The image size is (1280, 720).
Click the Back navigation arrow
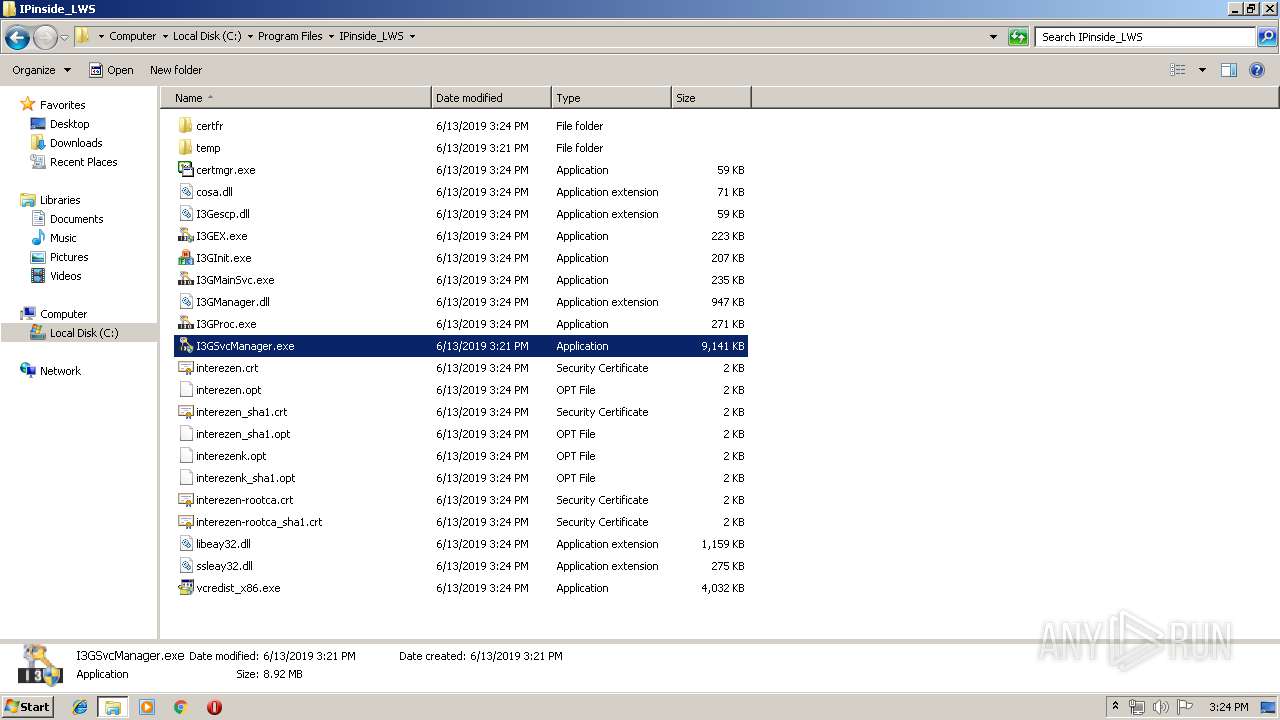click(x=17, y=38)
